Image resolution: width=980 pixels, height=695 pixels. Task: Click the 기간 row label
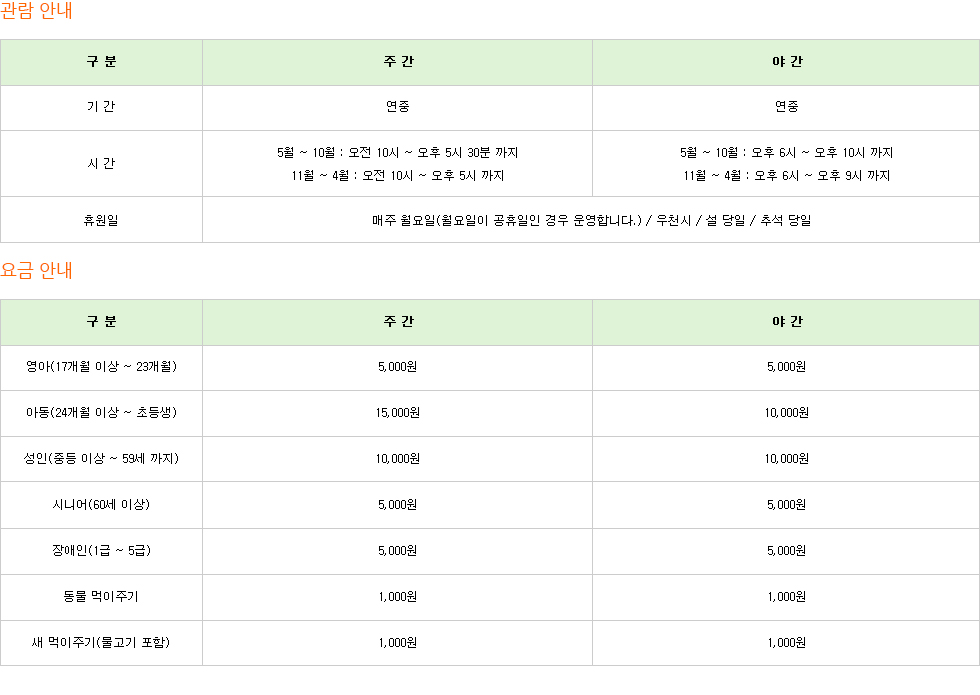pos(101,107)
